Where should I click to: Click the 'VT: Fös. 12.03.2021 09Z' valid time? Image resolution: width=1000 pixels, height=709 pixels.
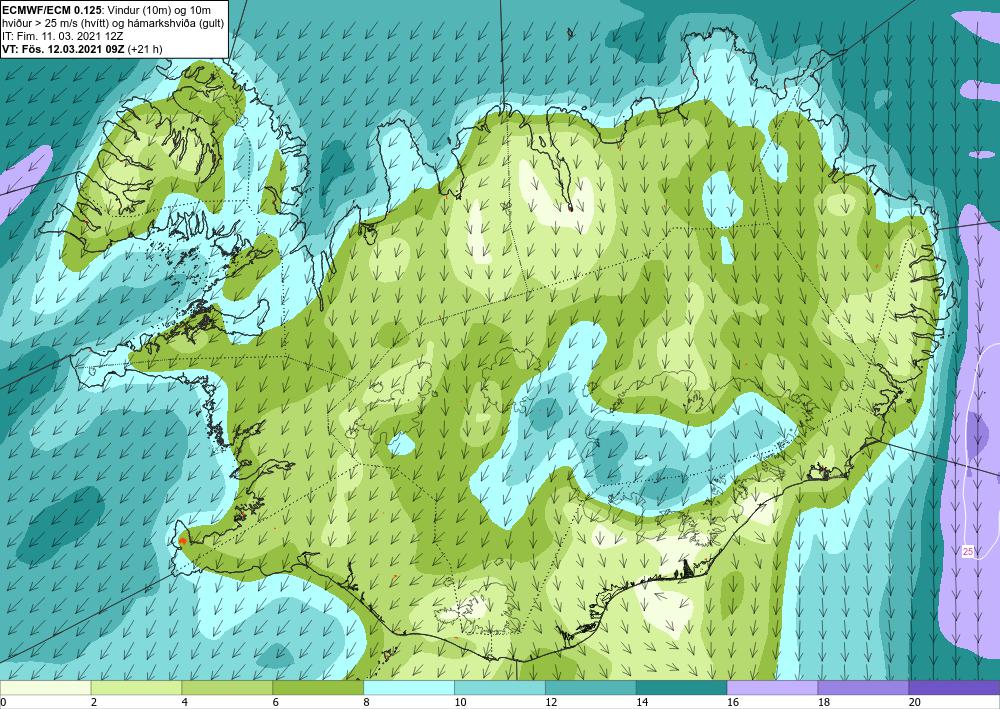coord(63,49)
